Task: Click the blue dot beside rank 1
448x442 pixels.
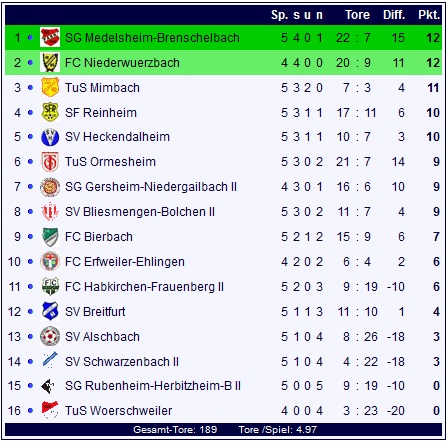Action: click(x=30, y=37)
